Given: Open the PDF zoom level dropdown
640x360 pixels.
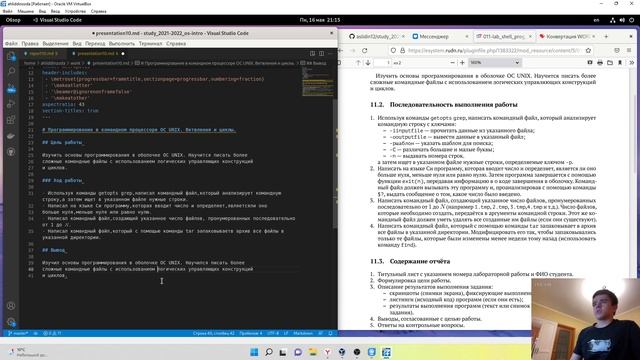Looking at the screenshot, I should pos(494,63).
